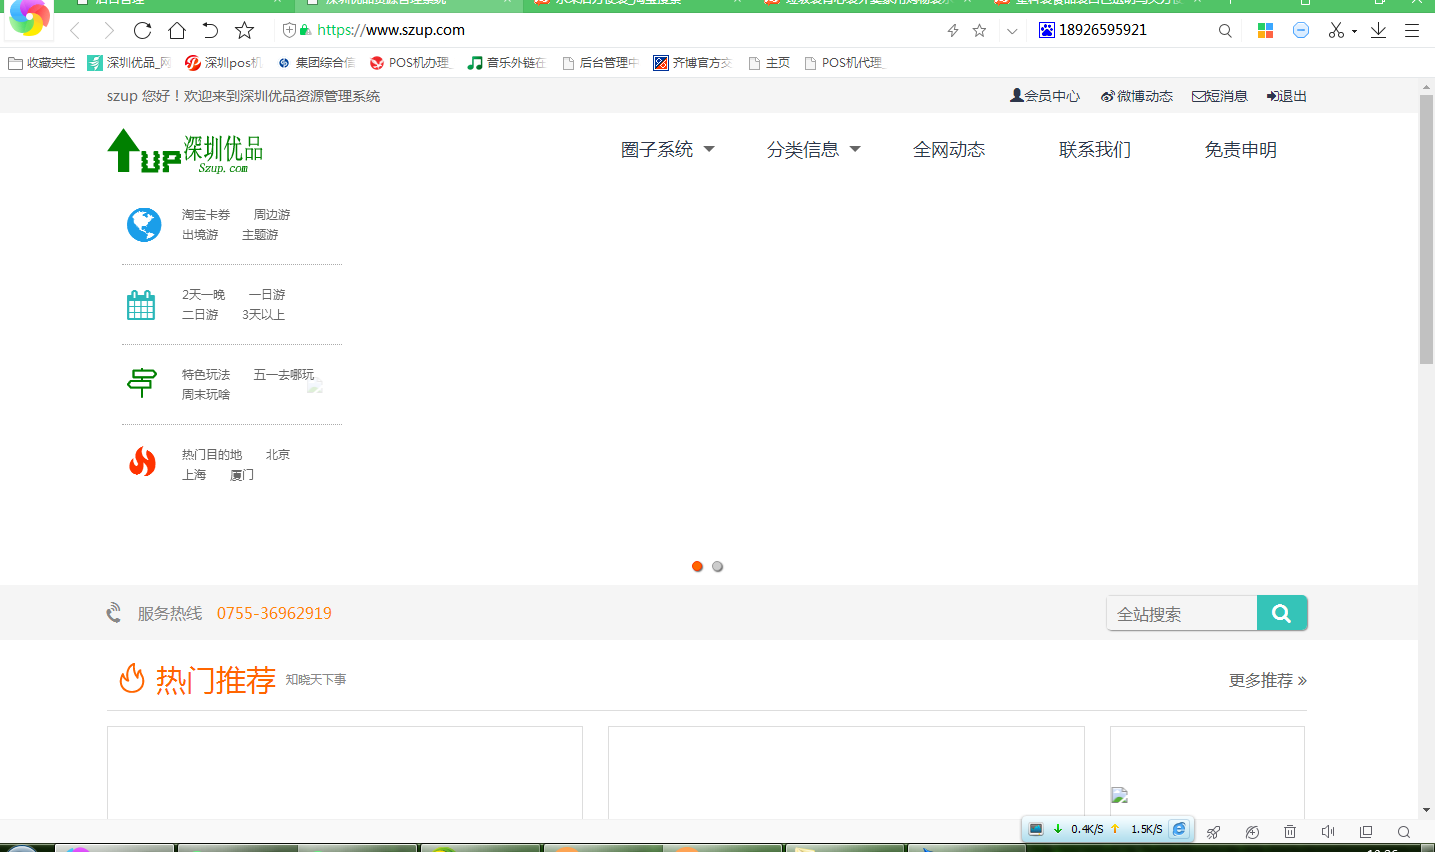Click the rocket speed-up icon in status bar
Viewport: 1435px width, 852px height.
point(1213,832)
